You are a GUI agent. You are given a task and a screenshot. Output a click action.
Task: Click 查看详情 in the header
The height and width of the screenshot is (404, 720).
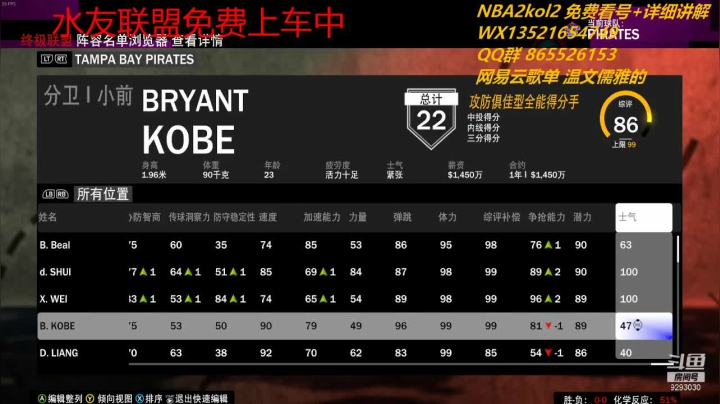[x=197, y=41]
